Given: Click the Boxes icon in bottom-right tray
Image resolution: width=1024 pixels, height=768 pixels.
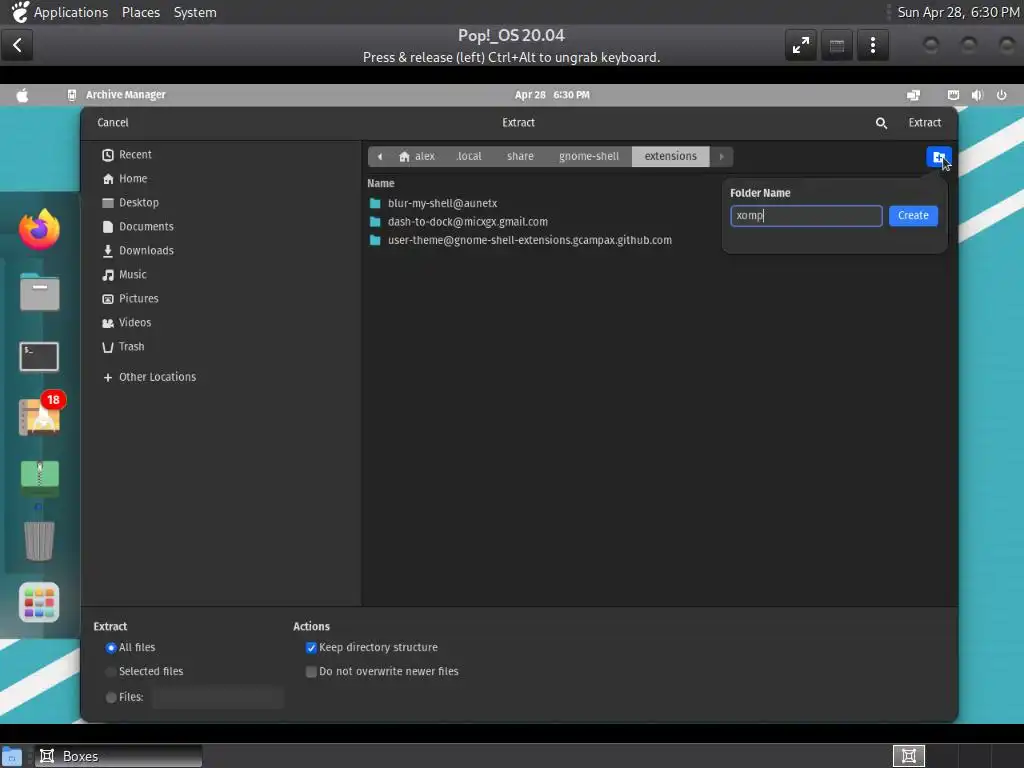Looking at the screenshot, I should [908, 756].
